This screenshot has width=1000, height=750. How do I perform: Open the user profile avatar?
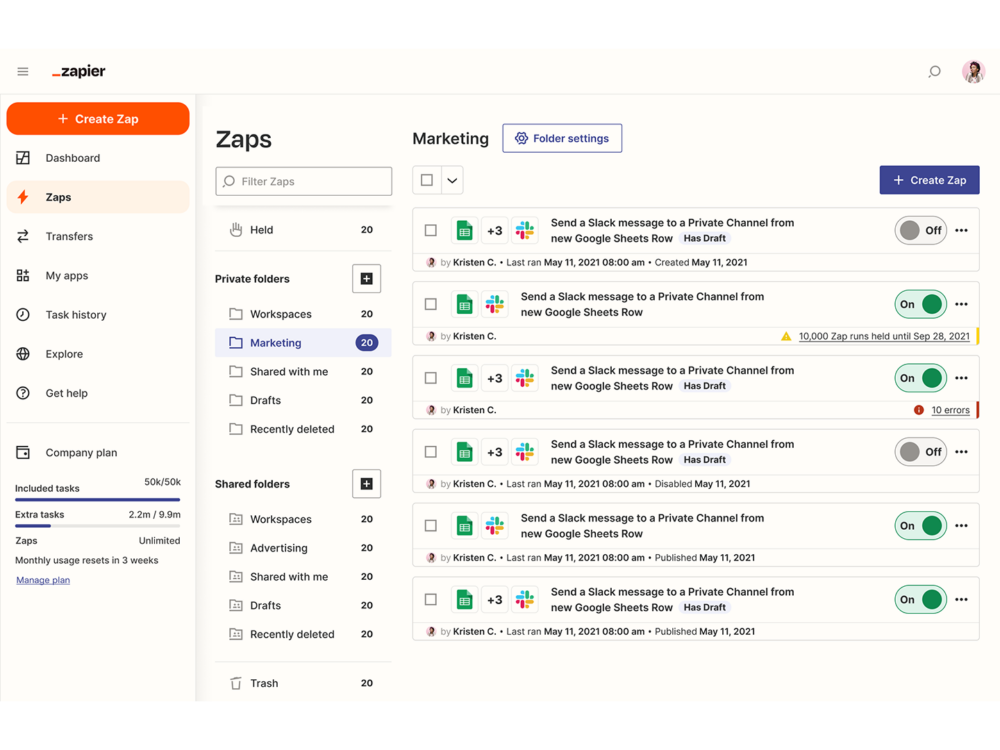pyautogui.click(x=973, y=72)
